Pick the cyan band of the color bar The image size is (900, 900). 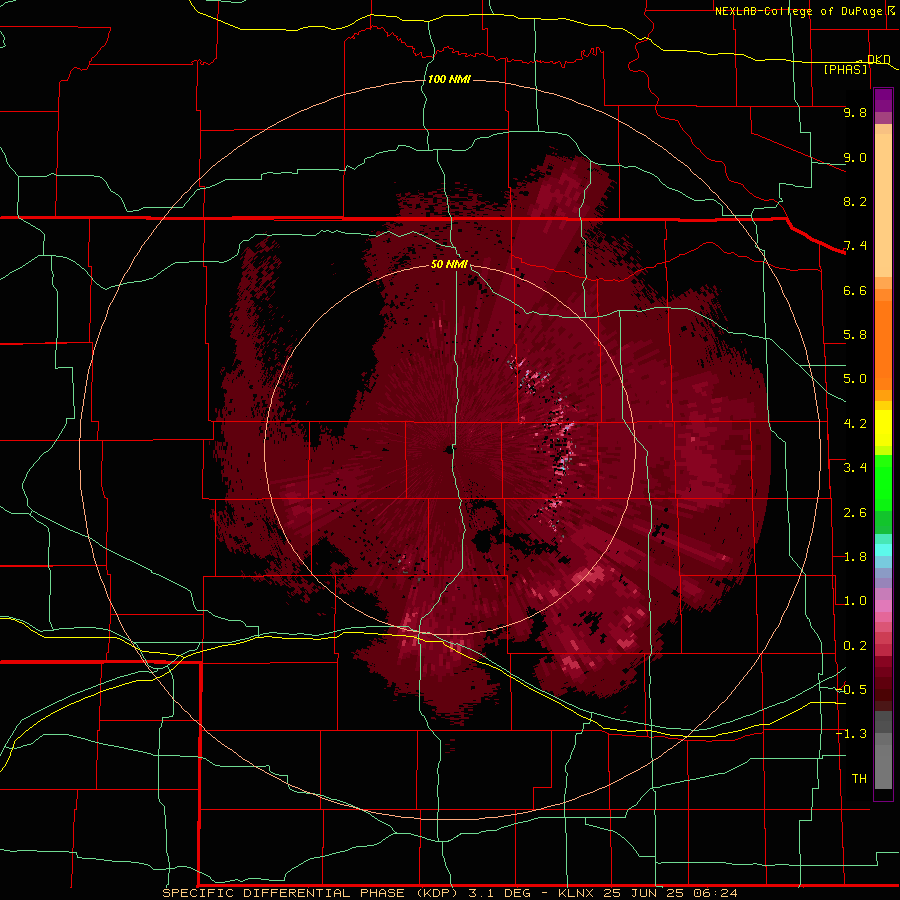coord(883,550)
